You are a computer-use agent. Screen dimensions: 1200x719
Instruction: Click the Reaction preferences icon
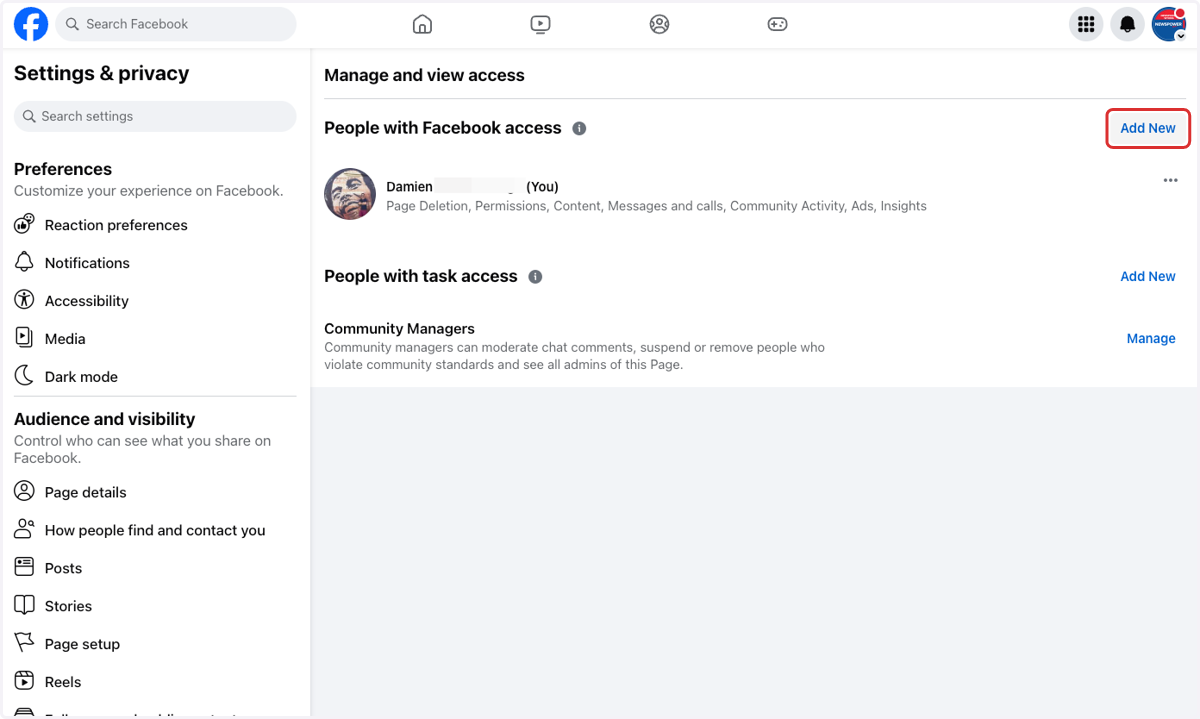[x=24, y=224]
